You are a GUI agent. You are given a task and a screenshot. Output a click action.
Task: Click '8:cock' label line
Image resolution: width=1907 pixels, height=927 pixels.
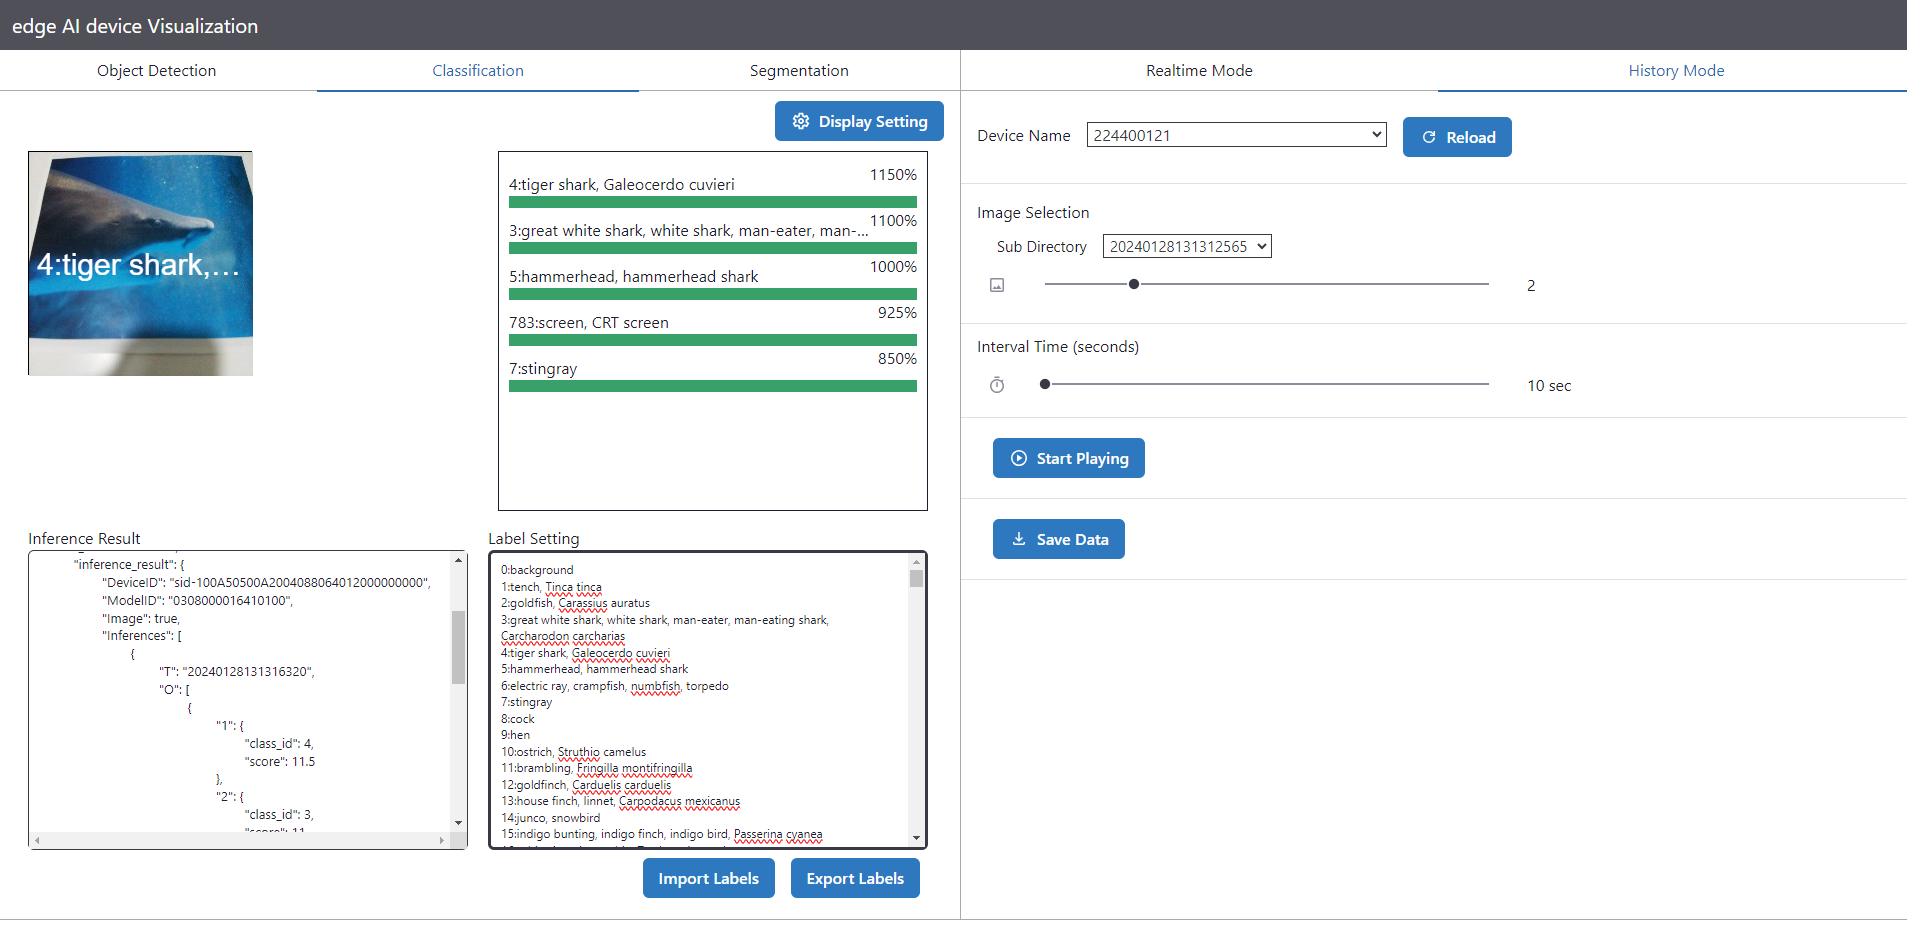click(x=518, y=719)
